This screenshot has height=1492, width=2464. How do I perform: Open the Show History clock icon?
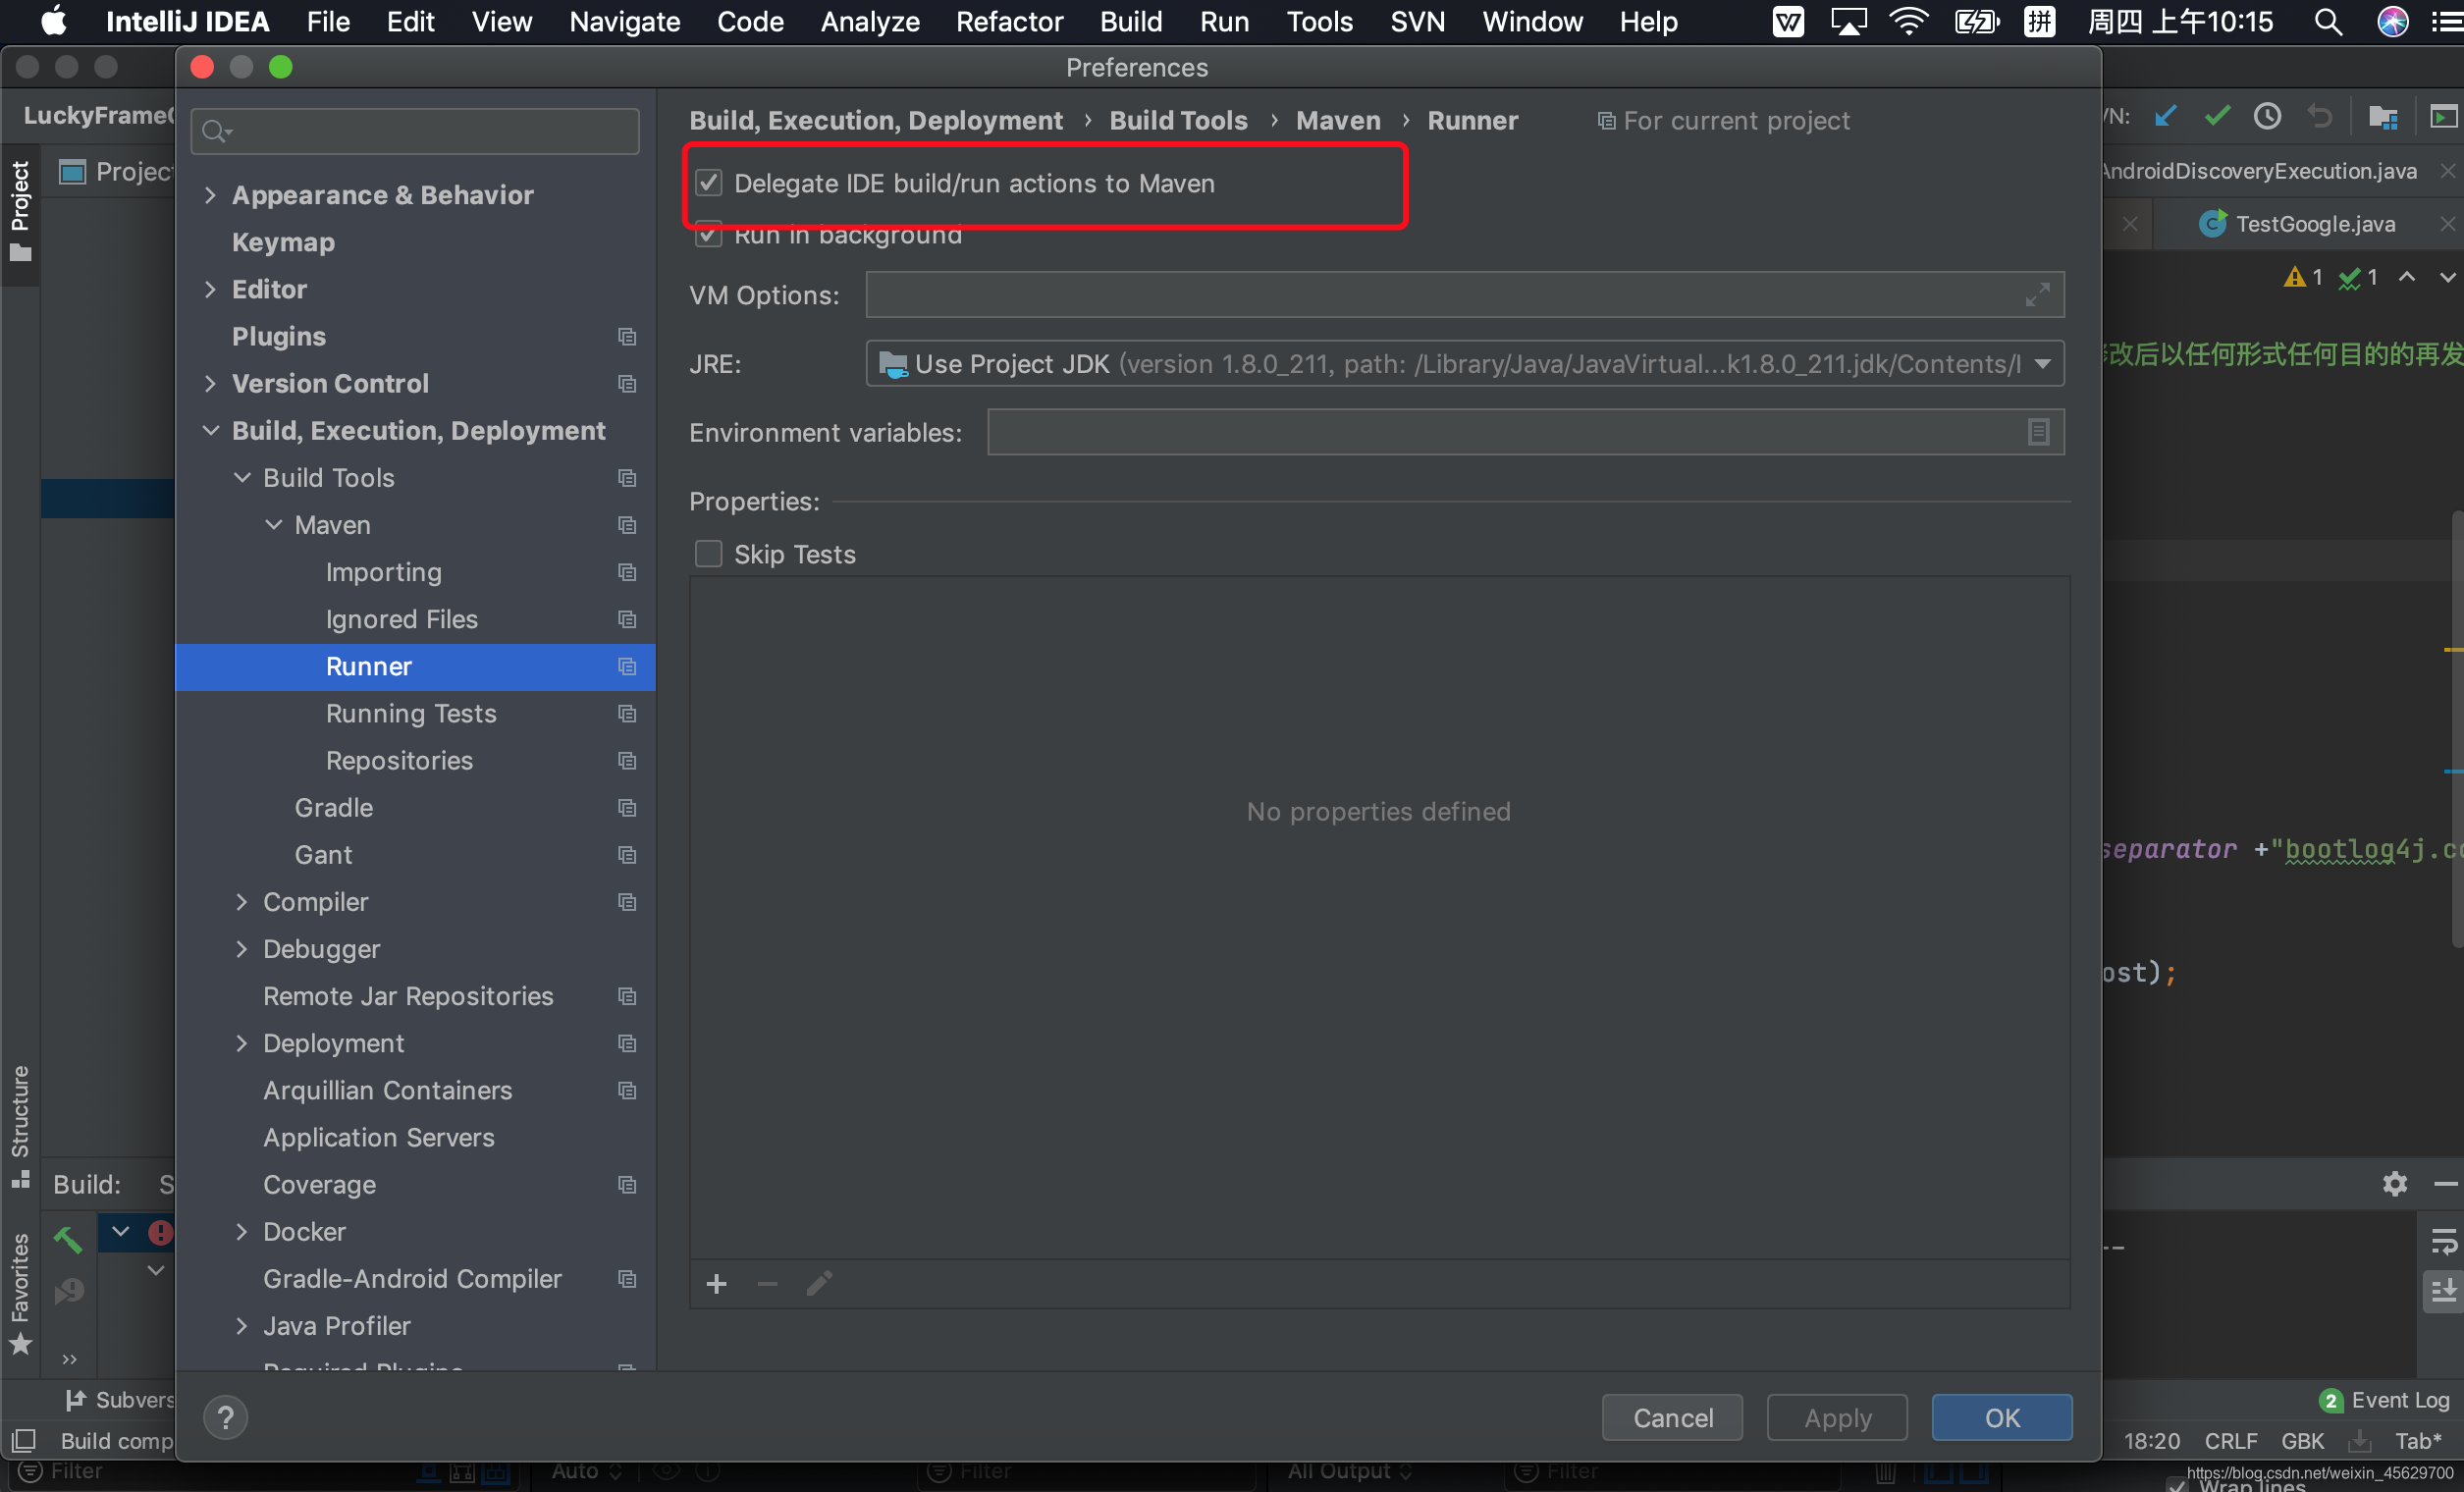click(2267, 115)
